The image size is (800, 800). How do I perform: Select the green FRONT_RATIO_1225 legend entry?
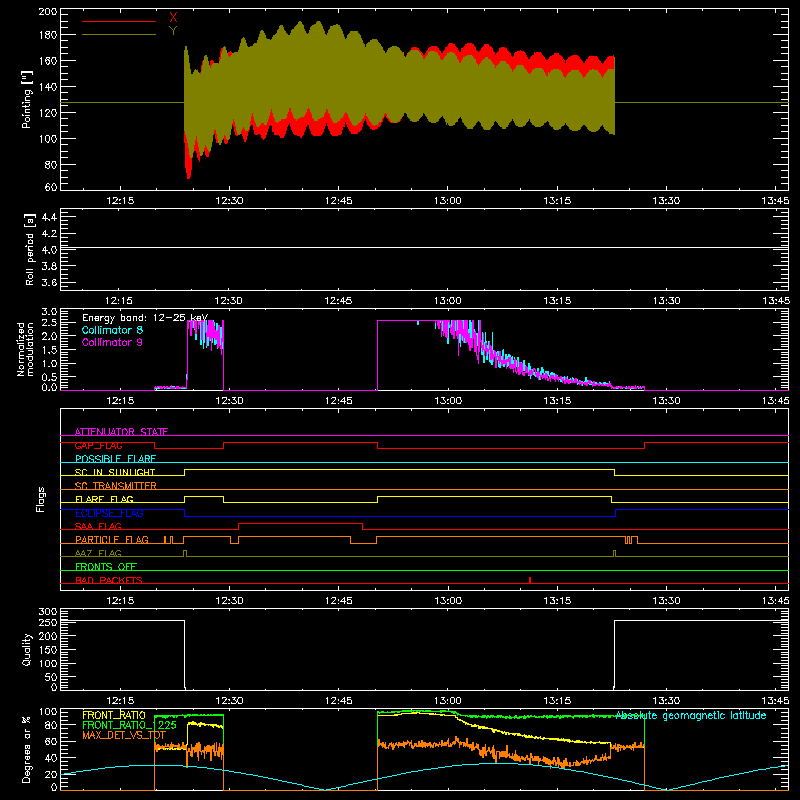(x=130, y=725)
